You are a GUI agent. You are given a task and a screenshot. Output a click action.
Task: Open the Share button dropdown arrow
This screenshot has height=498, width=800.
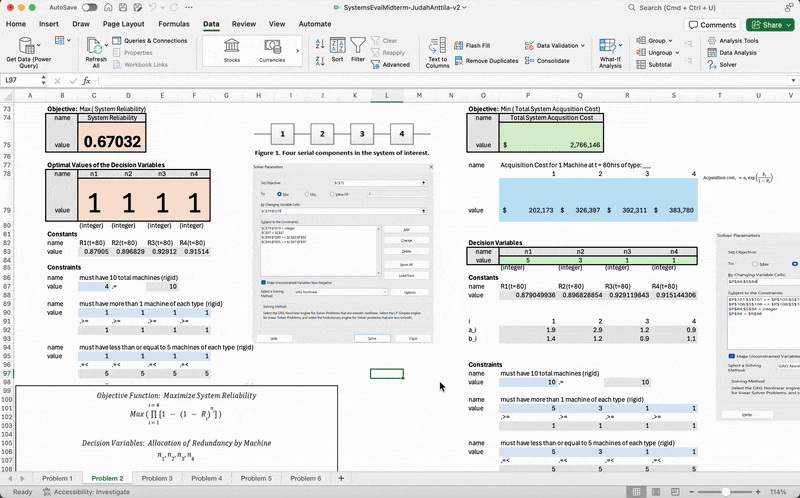point(789,24)
